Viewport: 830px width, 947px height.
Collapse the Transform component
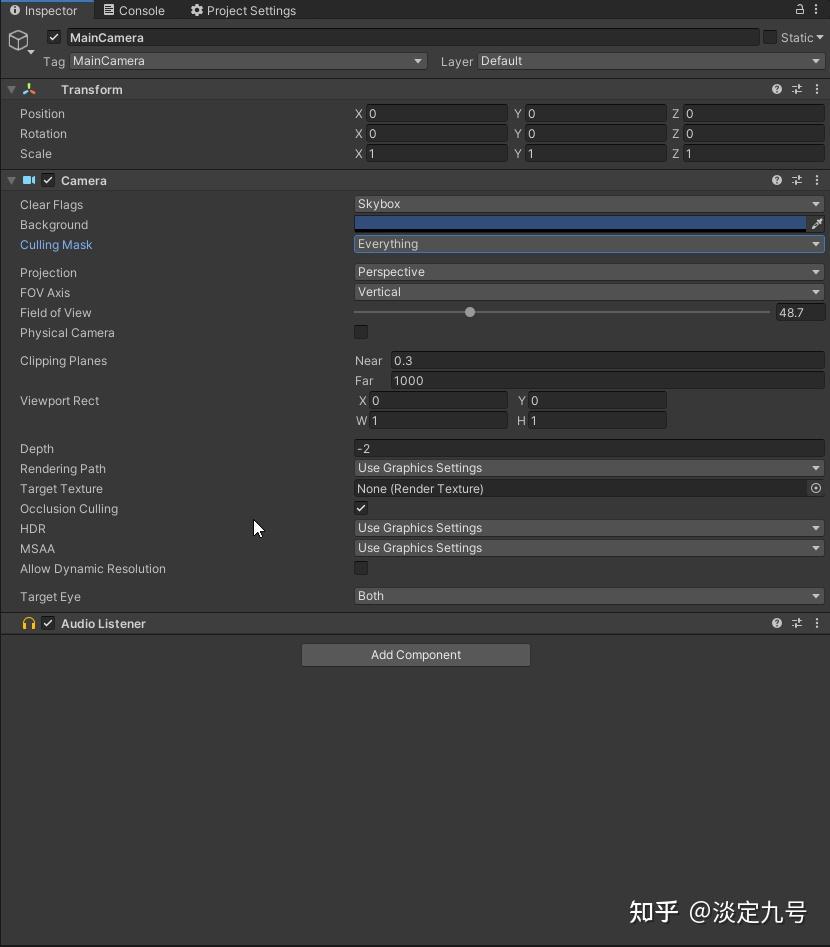coord(10,89)
